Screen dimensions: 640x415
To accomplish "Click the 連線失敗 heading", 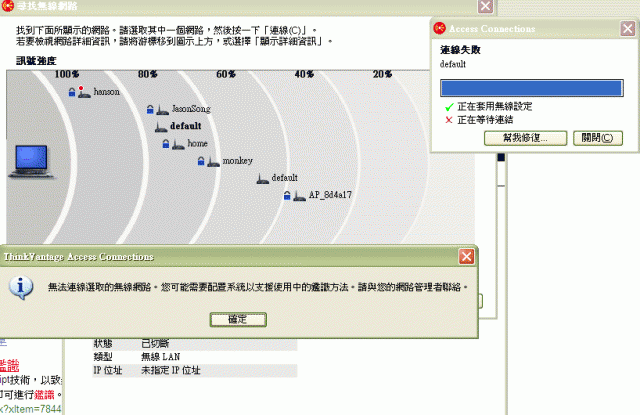I will [x=460, y=50].
